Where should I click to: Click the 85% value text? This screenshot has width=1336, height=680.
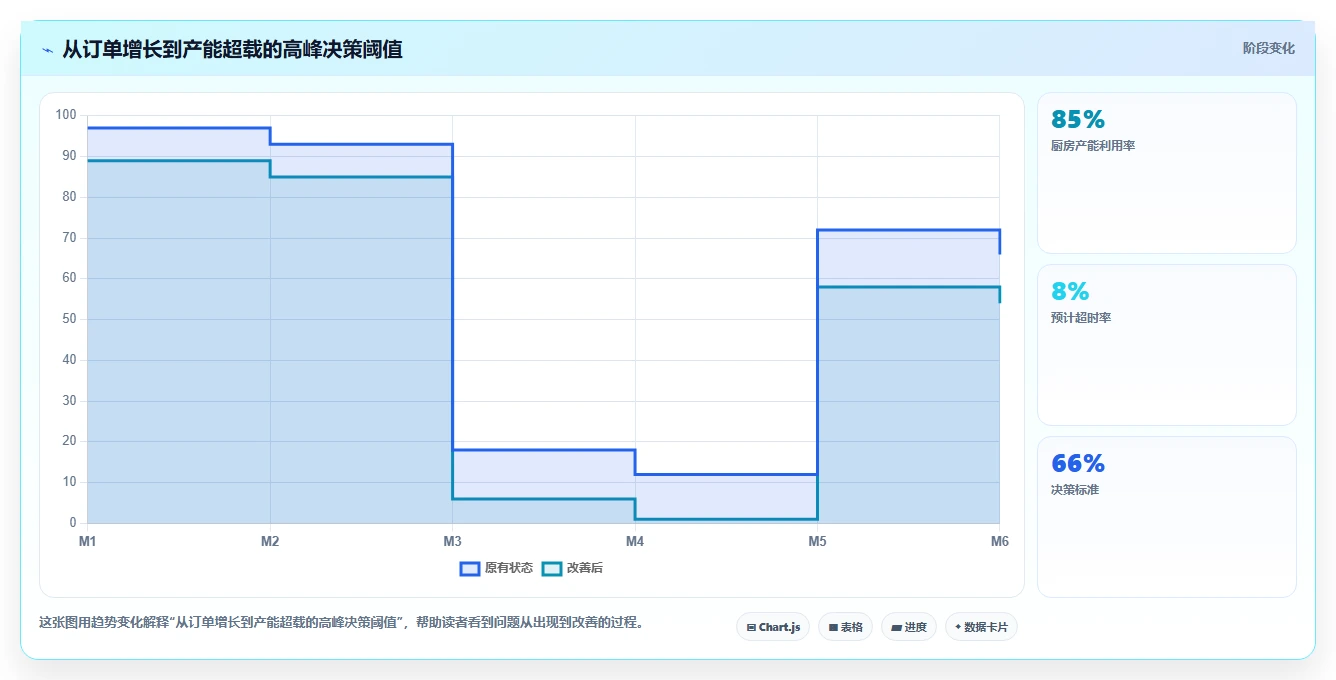[x=1078, y=119]
